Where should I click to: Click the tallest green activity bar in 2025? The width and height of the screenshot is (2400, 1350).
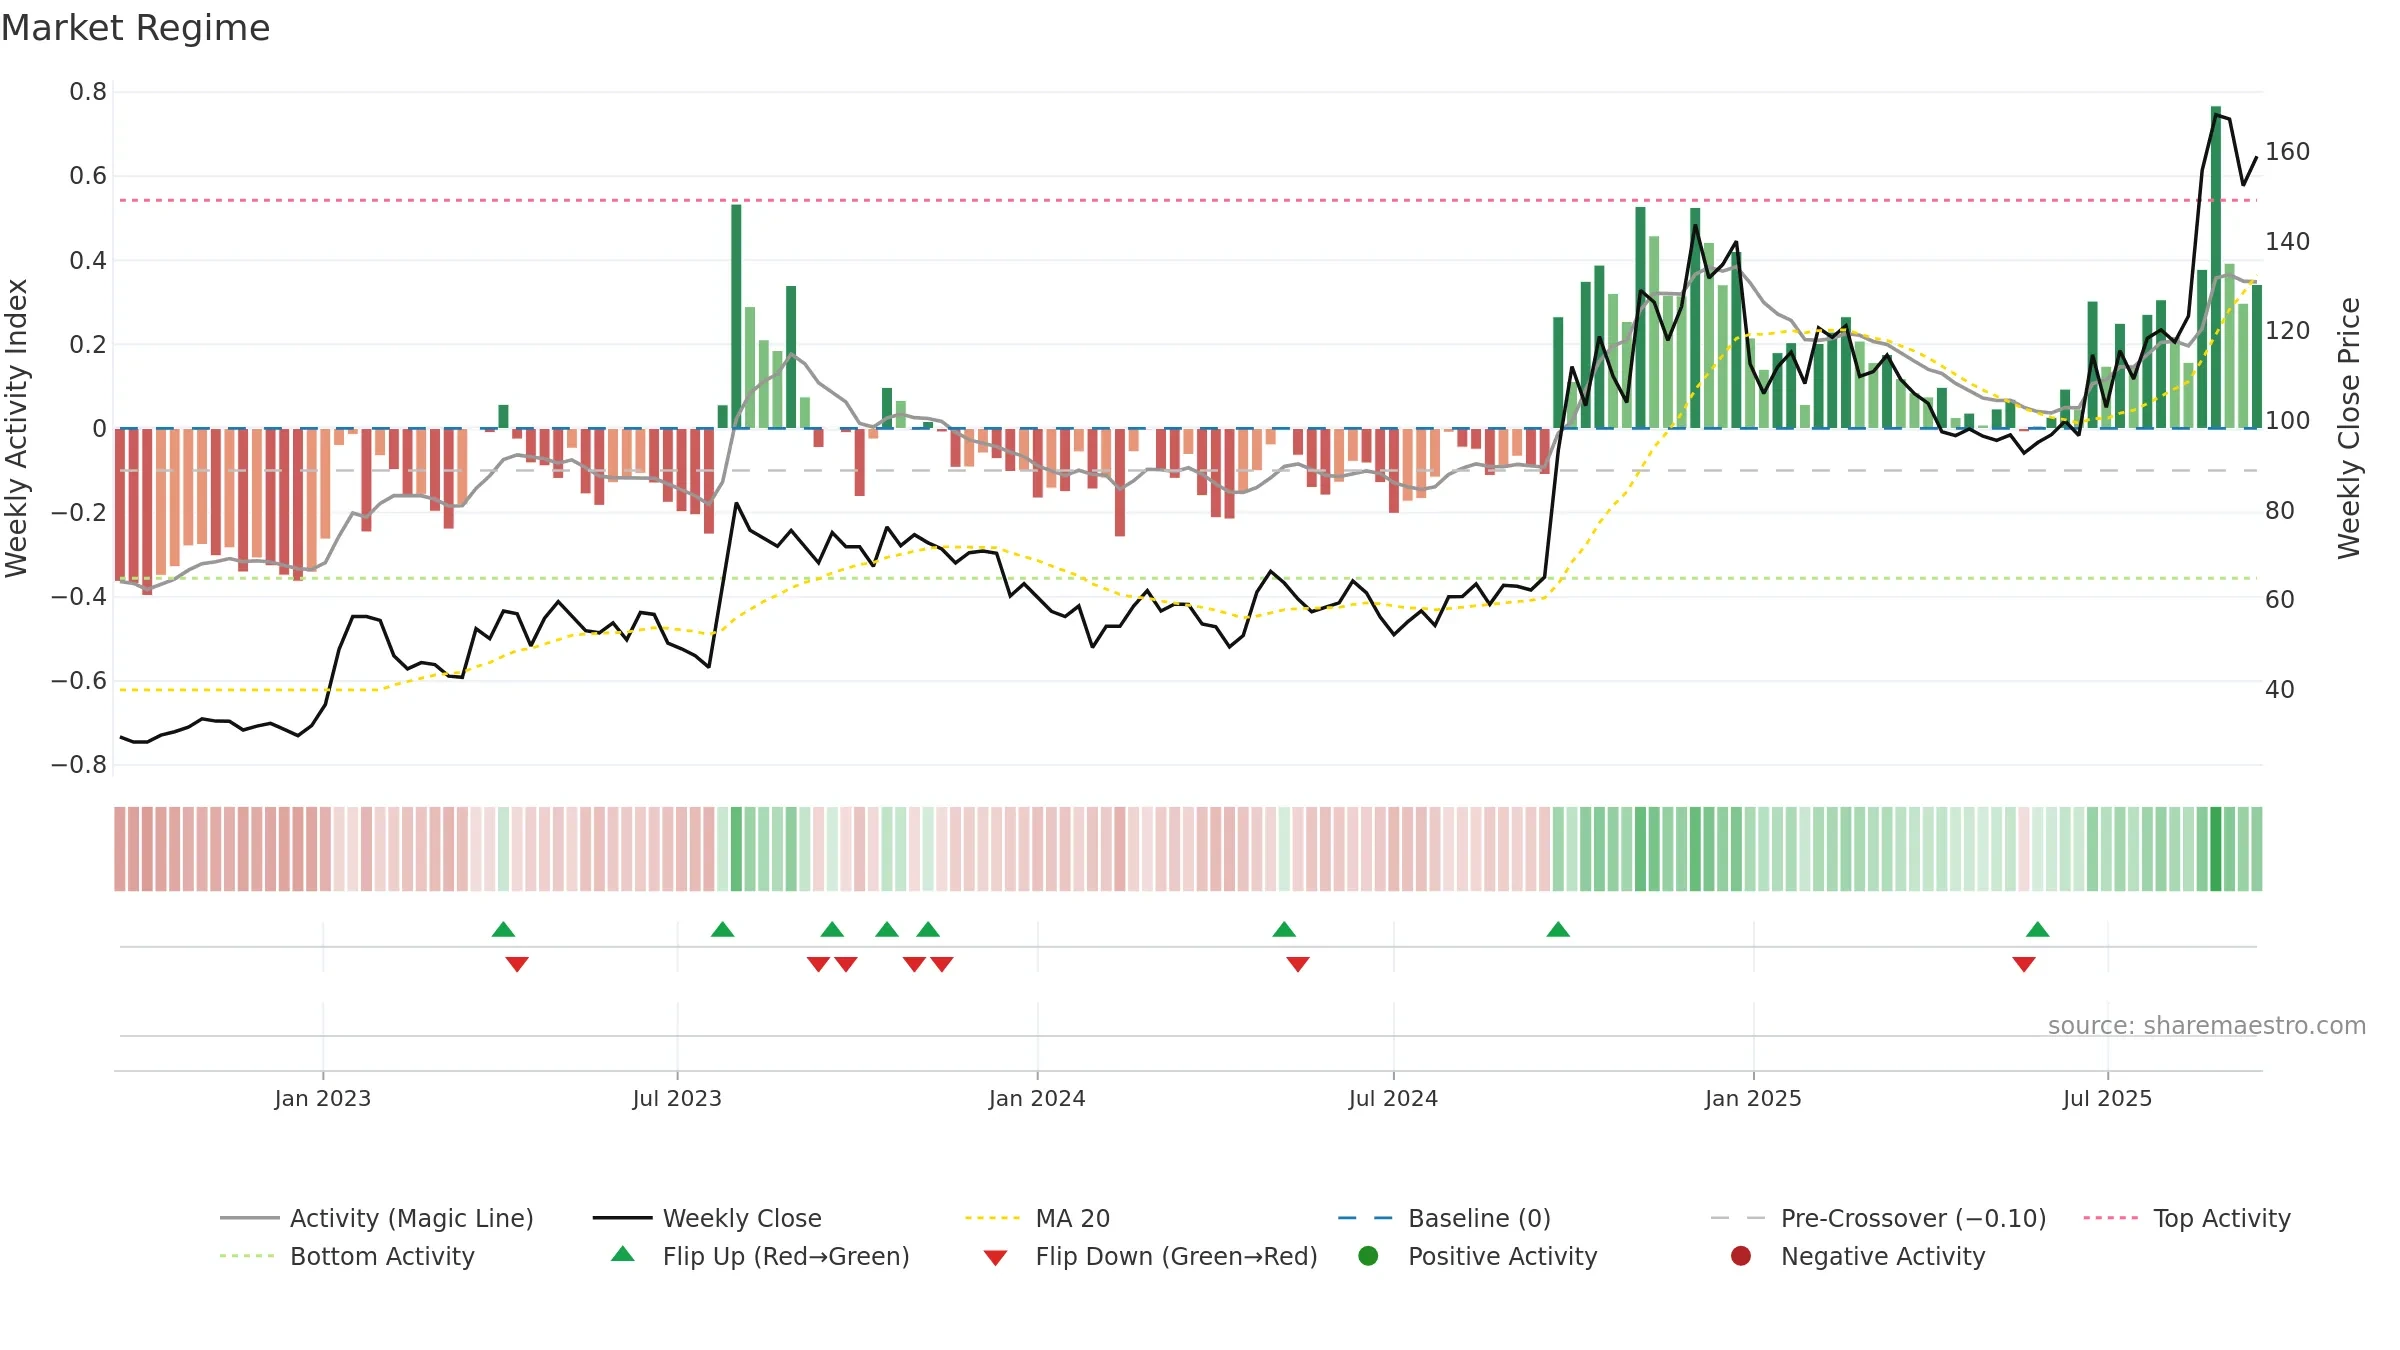[2216, 267]
